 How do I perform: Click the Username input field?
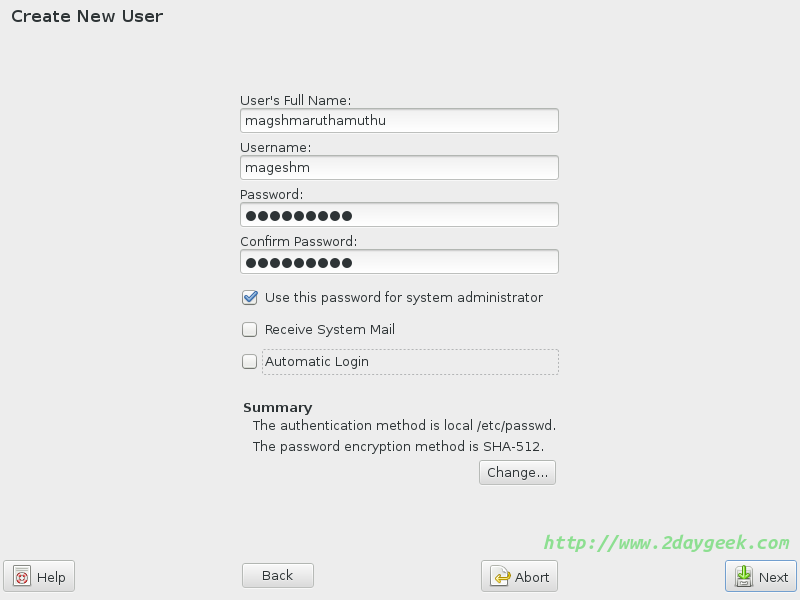point(399,168)
